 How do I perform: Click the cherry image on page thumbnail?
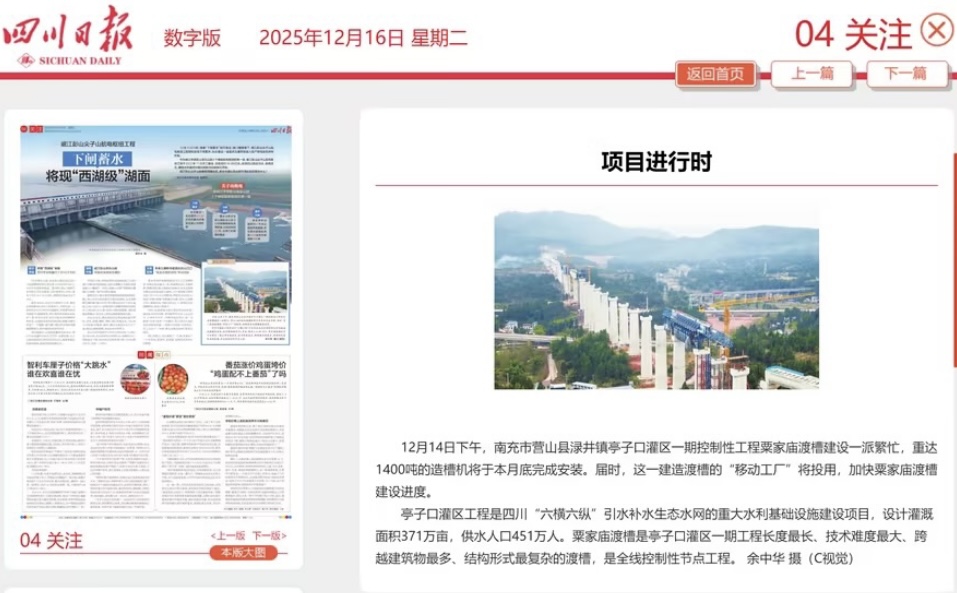135,379
